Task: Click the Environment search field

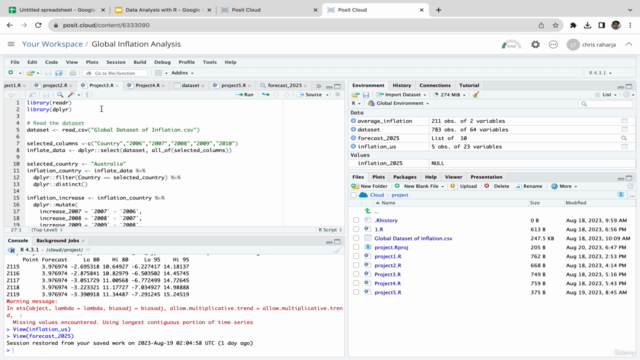Action: point(605,104)
